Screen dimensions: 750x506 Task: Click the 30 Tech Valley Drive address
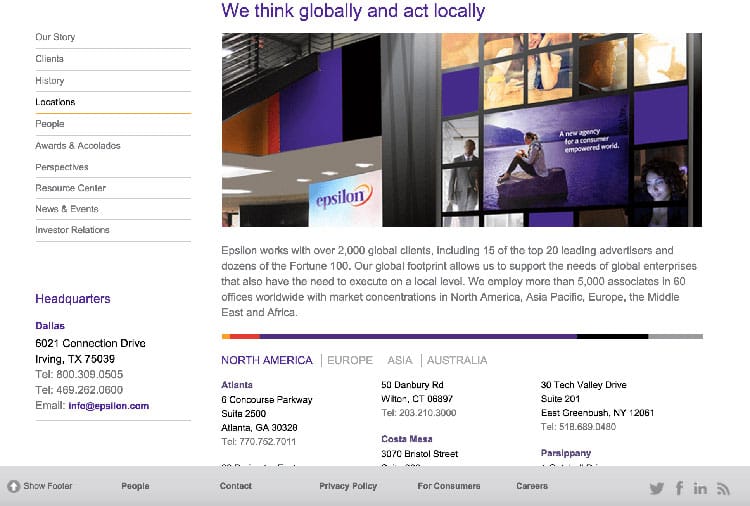584,385
